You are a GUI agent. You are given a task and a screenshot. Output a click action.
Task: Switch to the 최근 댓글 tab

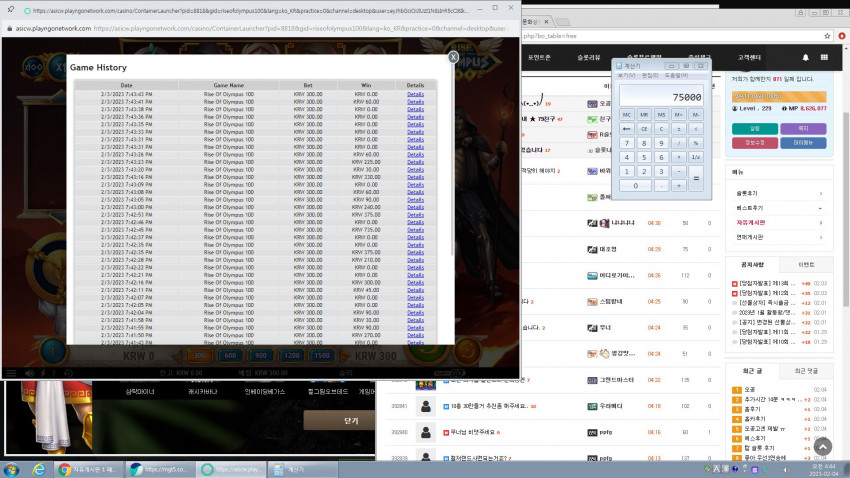806,371
